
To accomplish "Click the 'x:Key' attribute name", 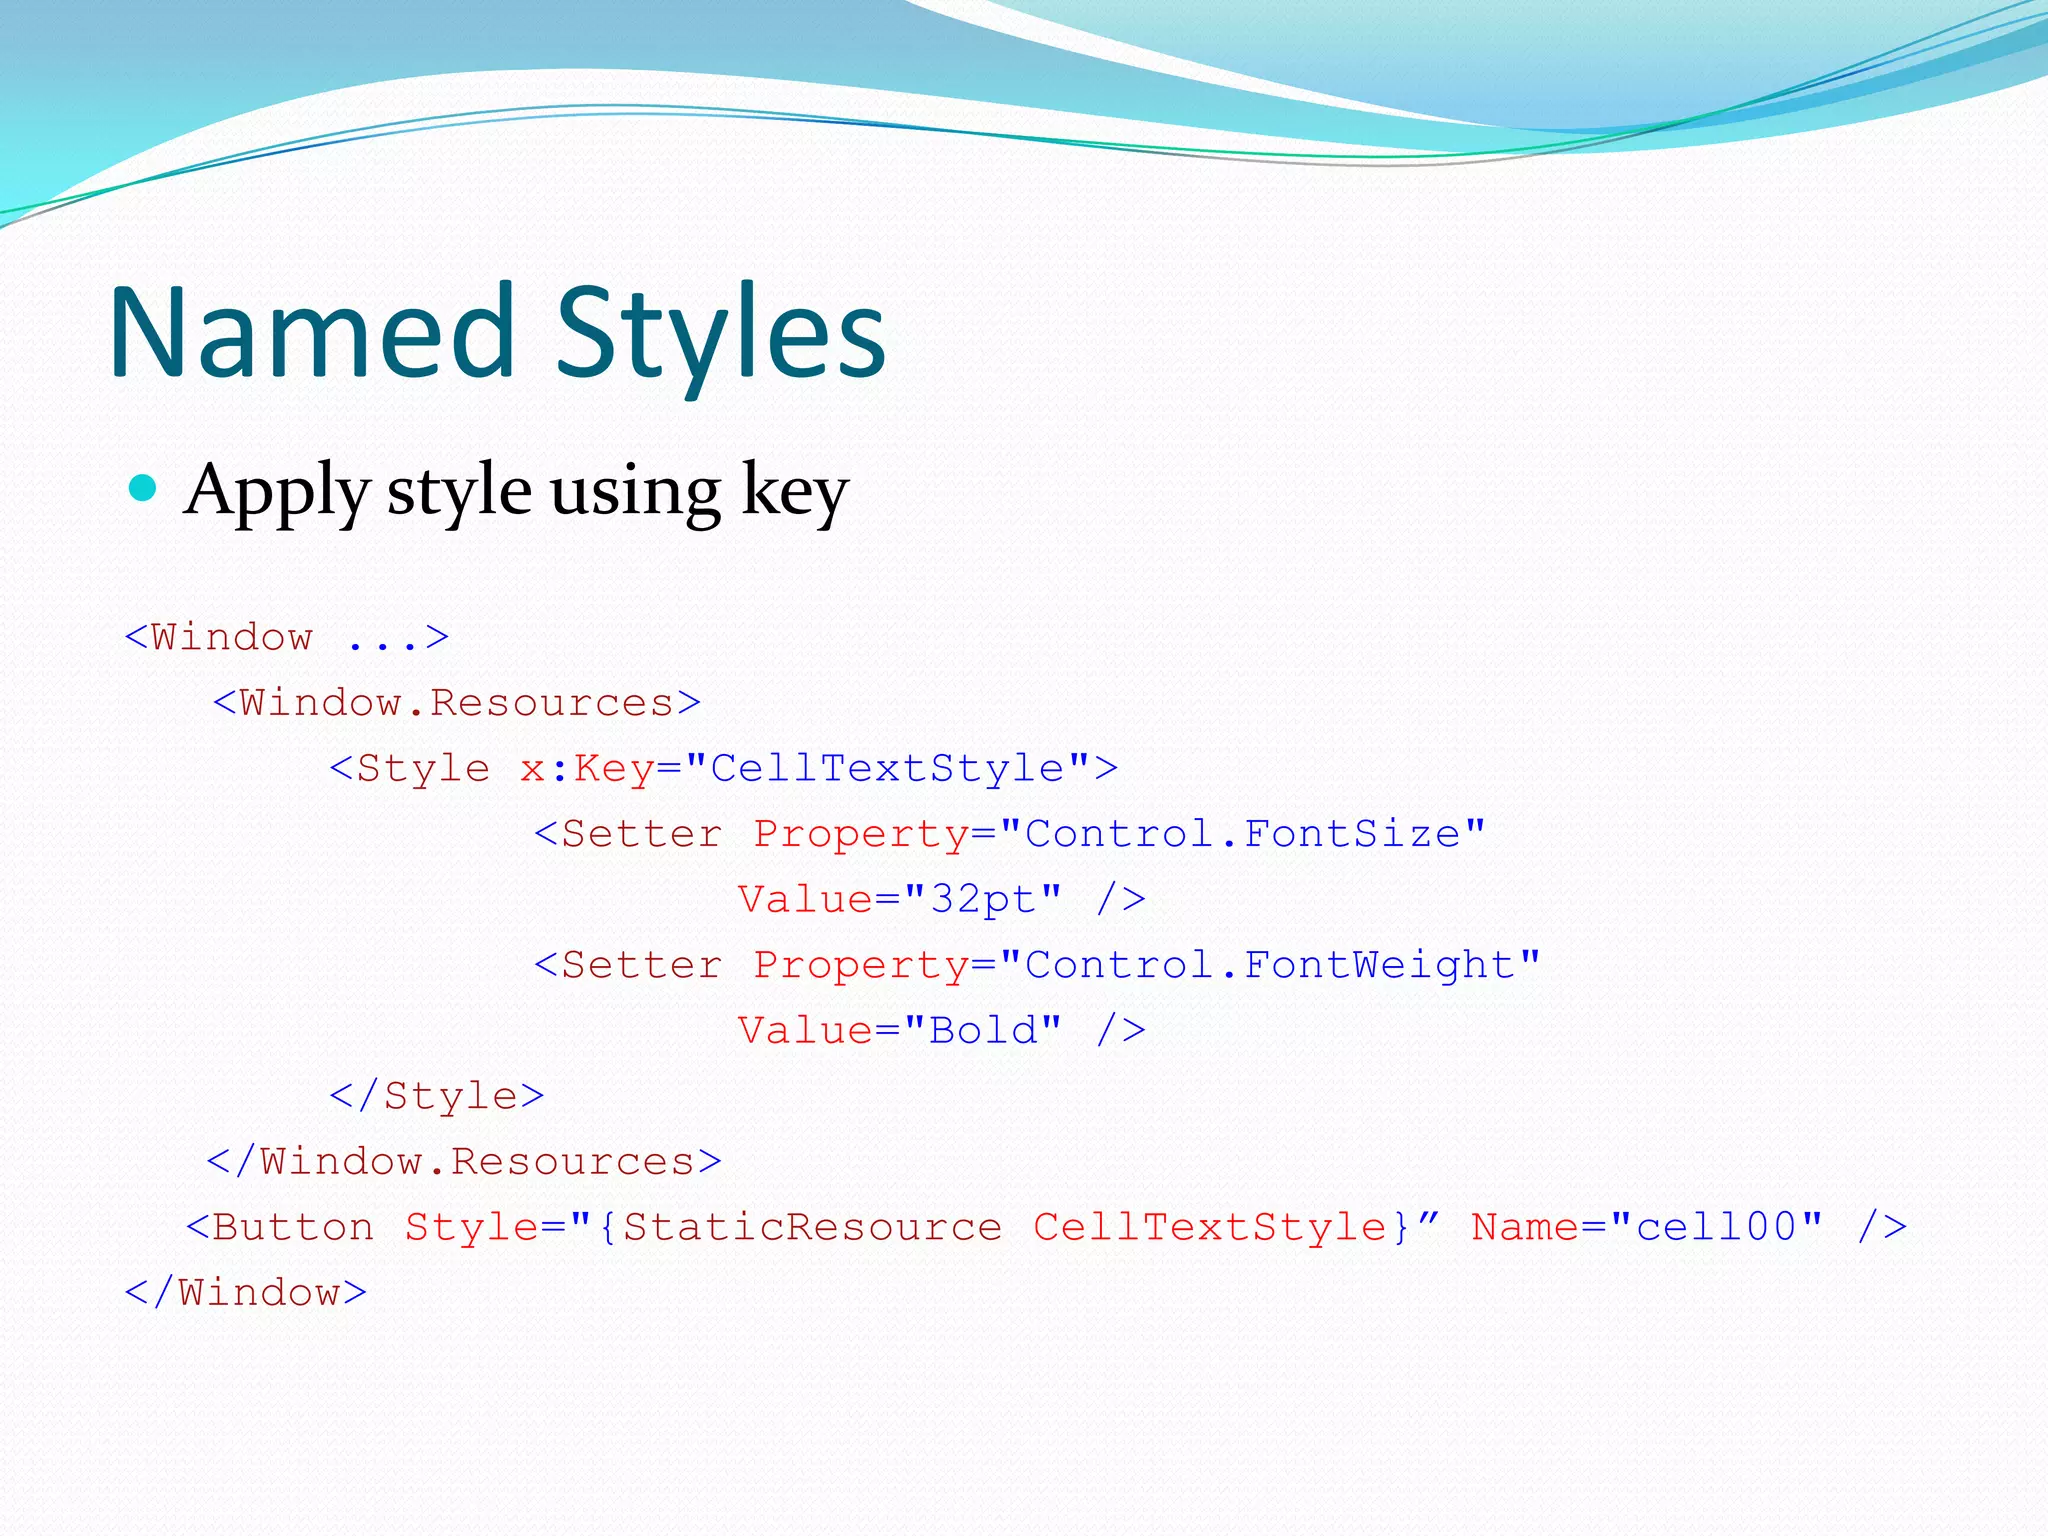I will 587,769.
